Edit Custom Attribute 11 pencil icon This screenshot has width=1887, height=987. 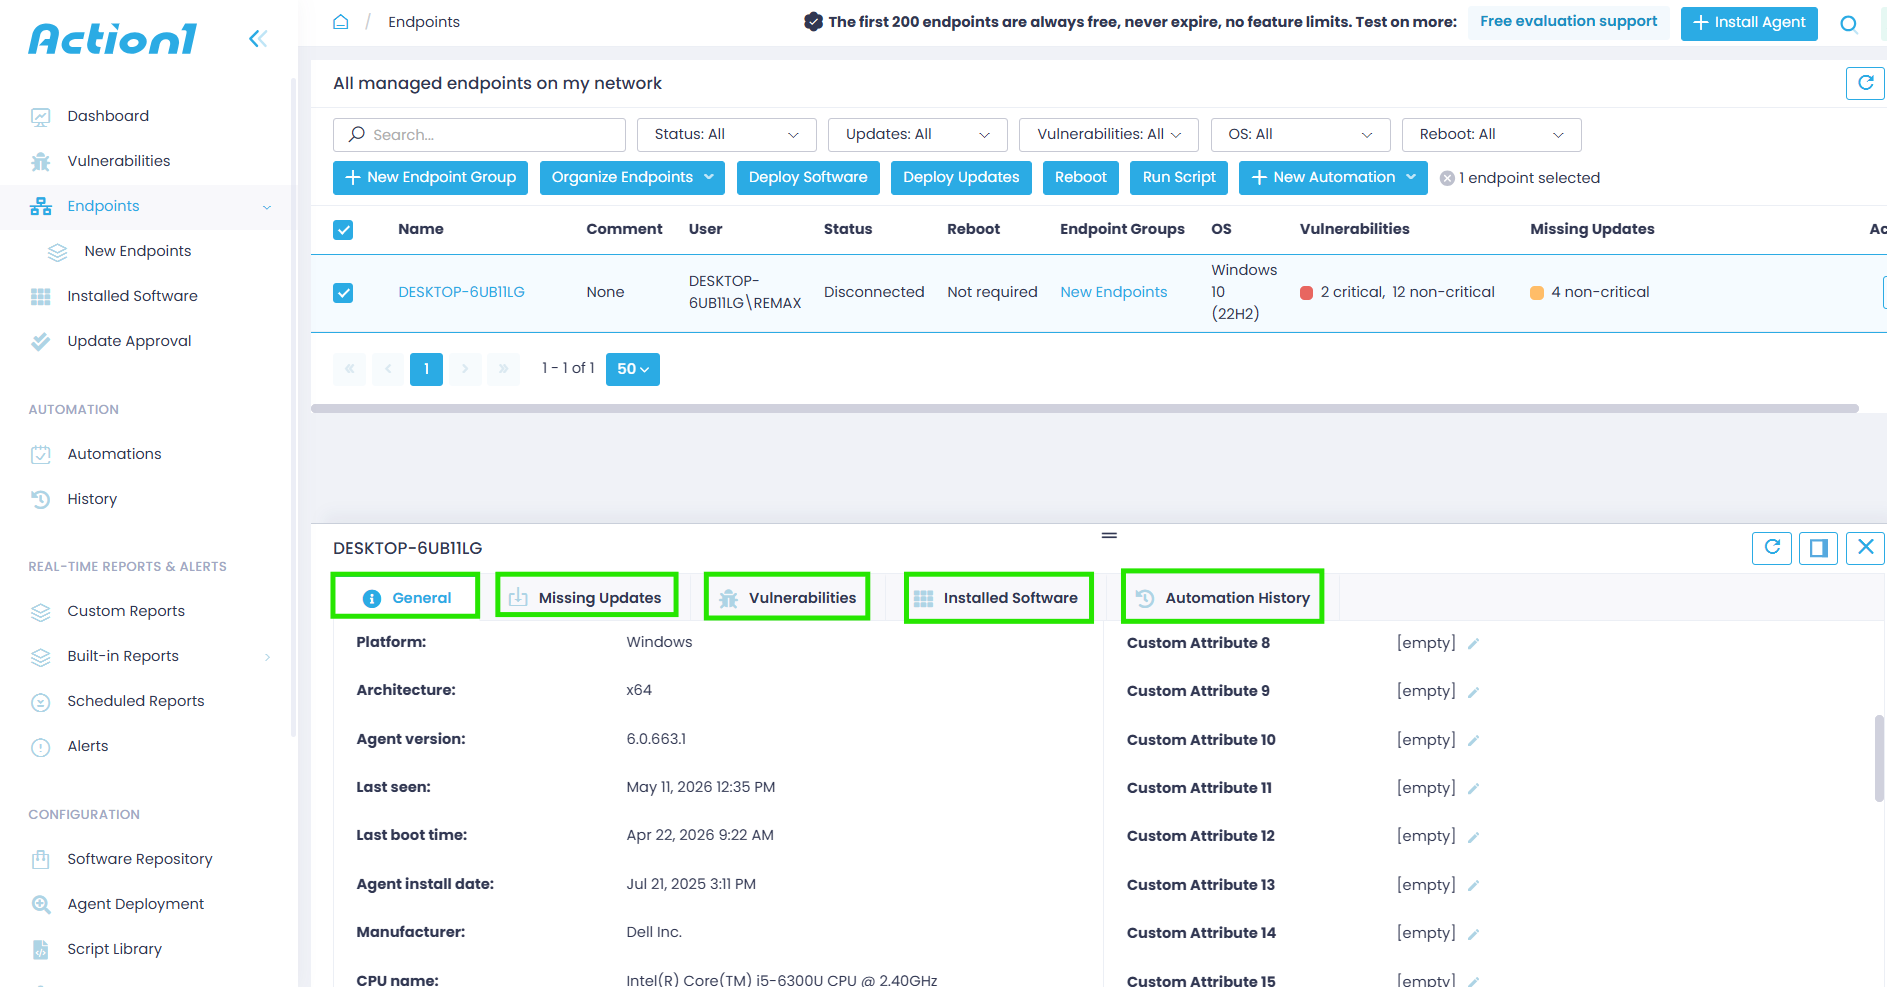[x=1473, y=789]
